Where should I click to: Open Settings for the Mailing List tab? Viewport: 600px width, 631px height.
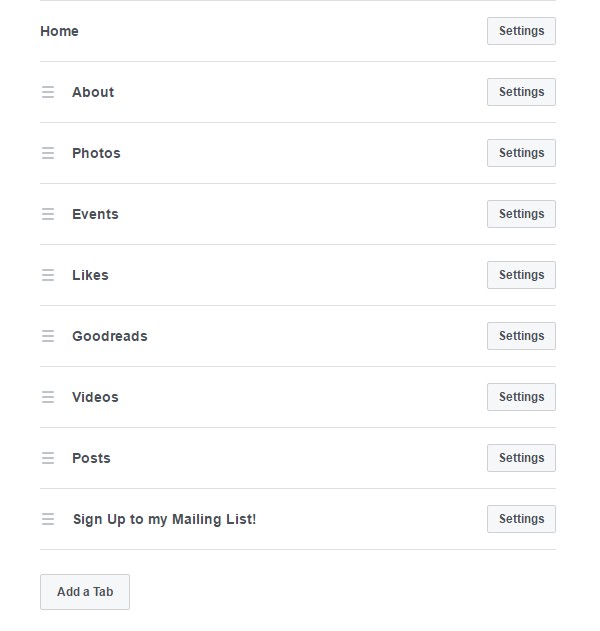(521, 519)
